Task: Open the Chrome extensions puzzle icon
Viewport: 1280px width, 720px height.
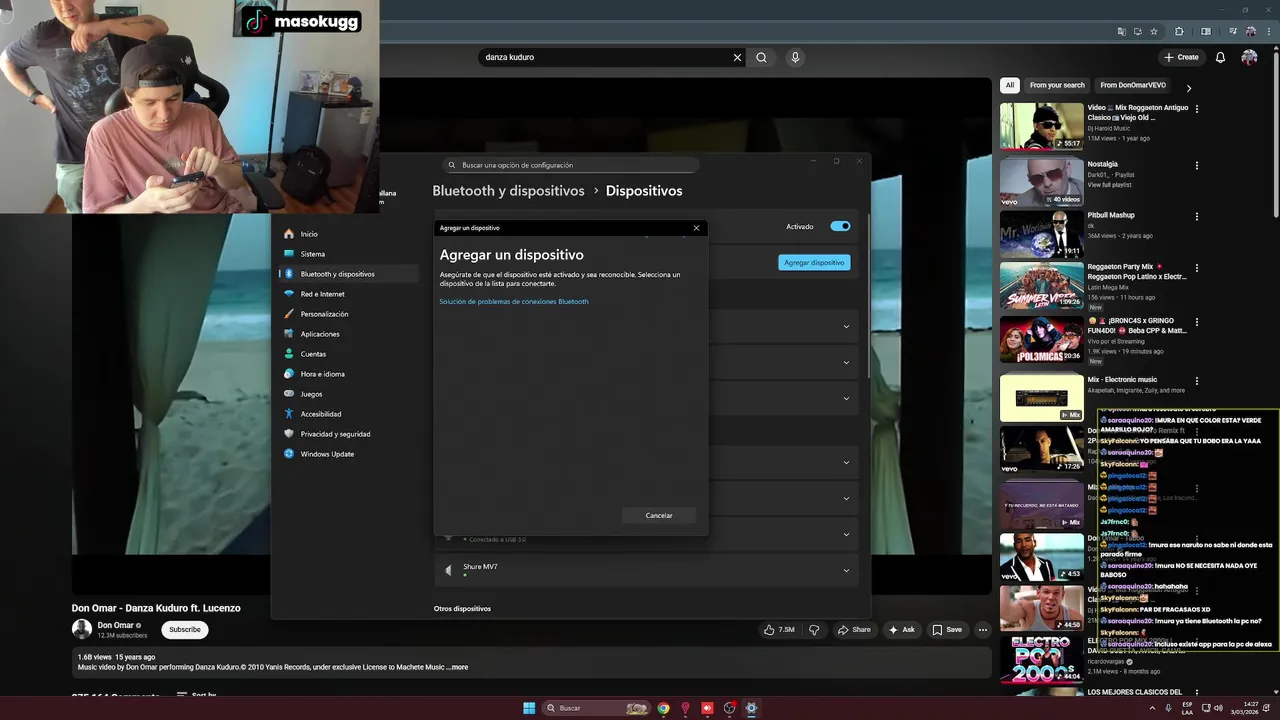Action: (1179, 31)
